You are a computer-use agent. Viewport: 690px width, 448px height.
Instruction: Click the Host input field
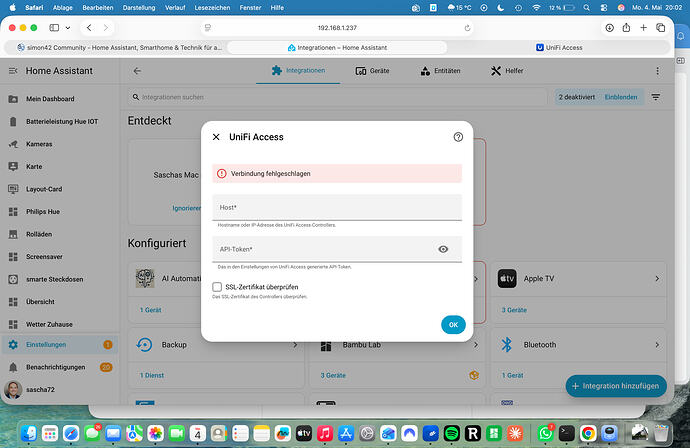(337, 207)
